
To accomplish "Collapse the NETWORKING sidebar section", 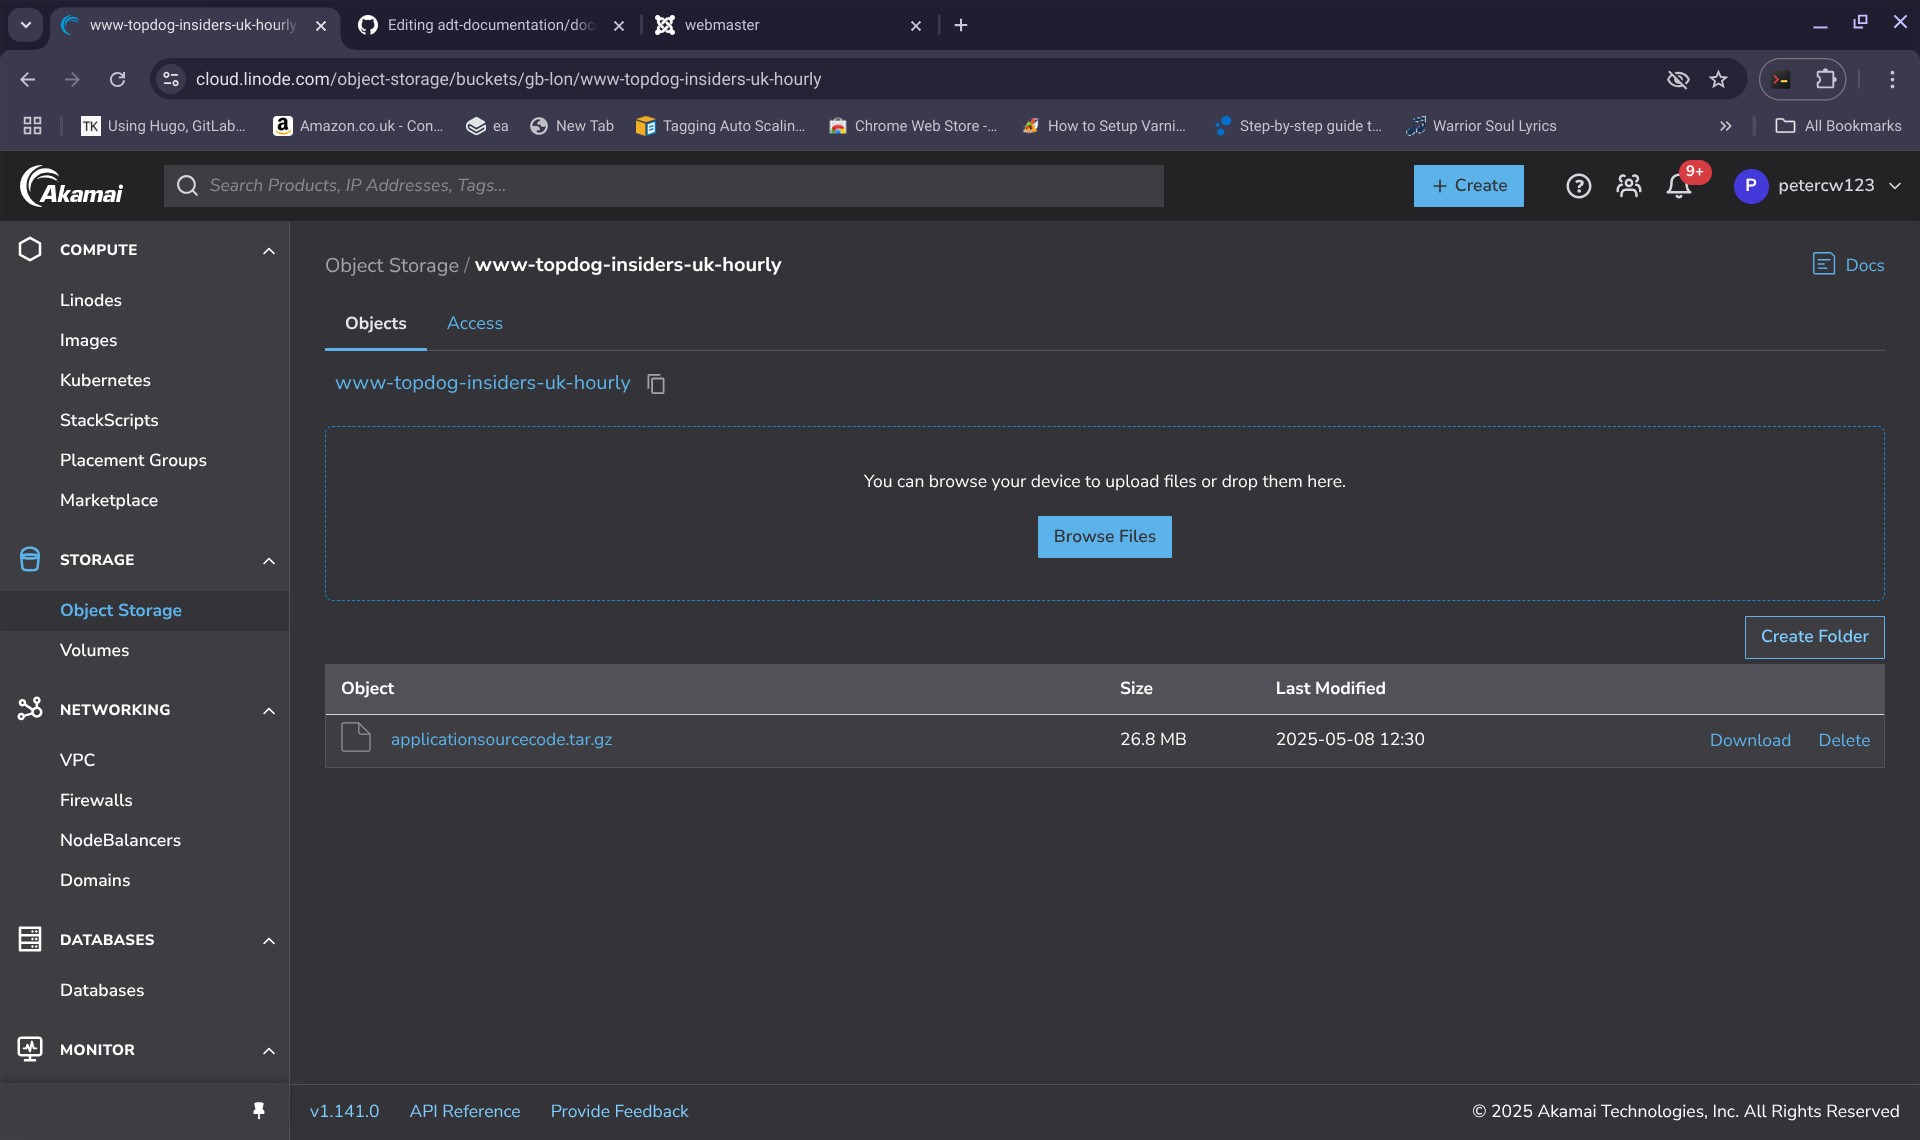I will [268, 711].
